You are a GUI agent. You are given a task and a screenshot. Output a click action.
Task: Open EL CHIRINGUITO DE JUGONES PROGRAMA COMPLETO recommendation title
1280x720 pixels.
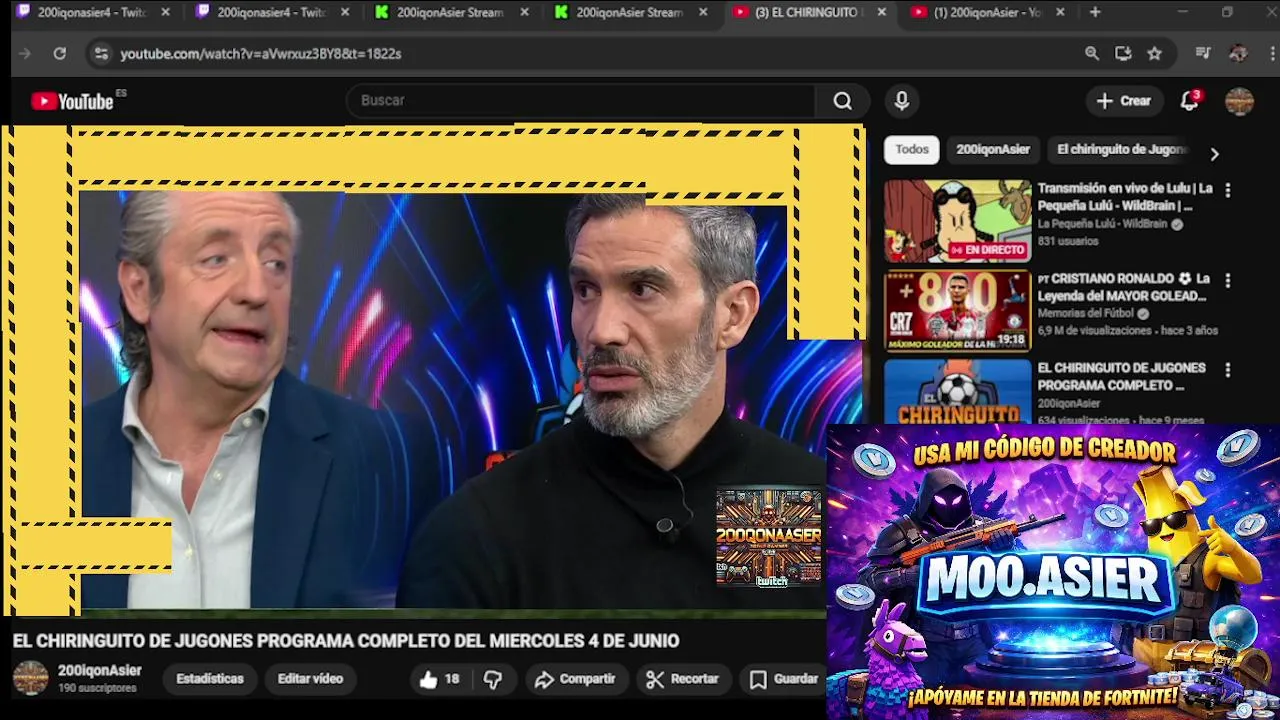(1121, 377)
